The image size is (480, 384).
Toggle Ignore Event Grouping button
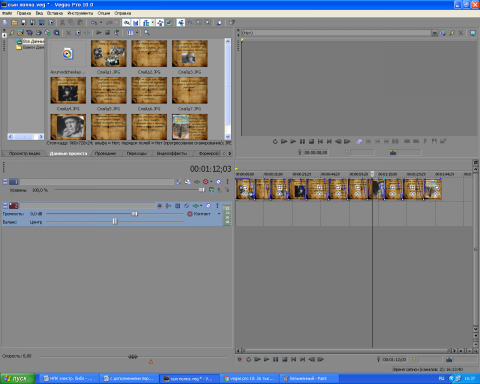tap(169, 22)
